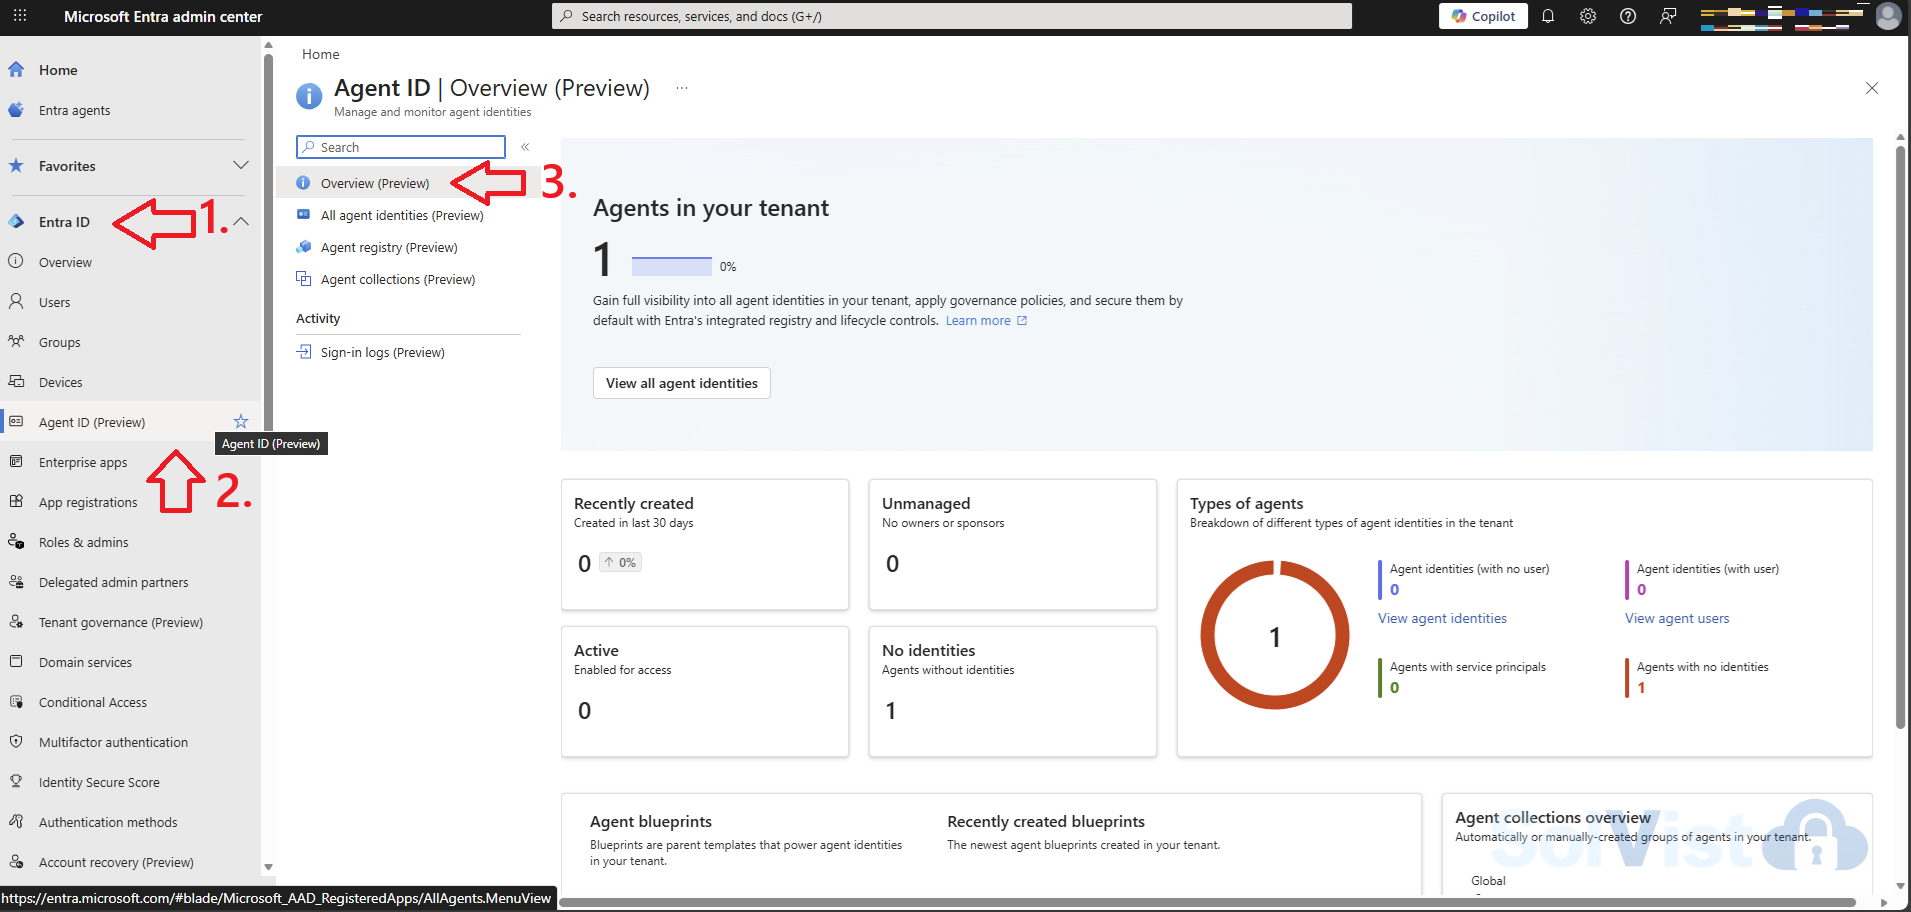The height and width of the screenshot is (912, 1911).
Task: Open the help question mark icon
Action: [1627, 16]
